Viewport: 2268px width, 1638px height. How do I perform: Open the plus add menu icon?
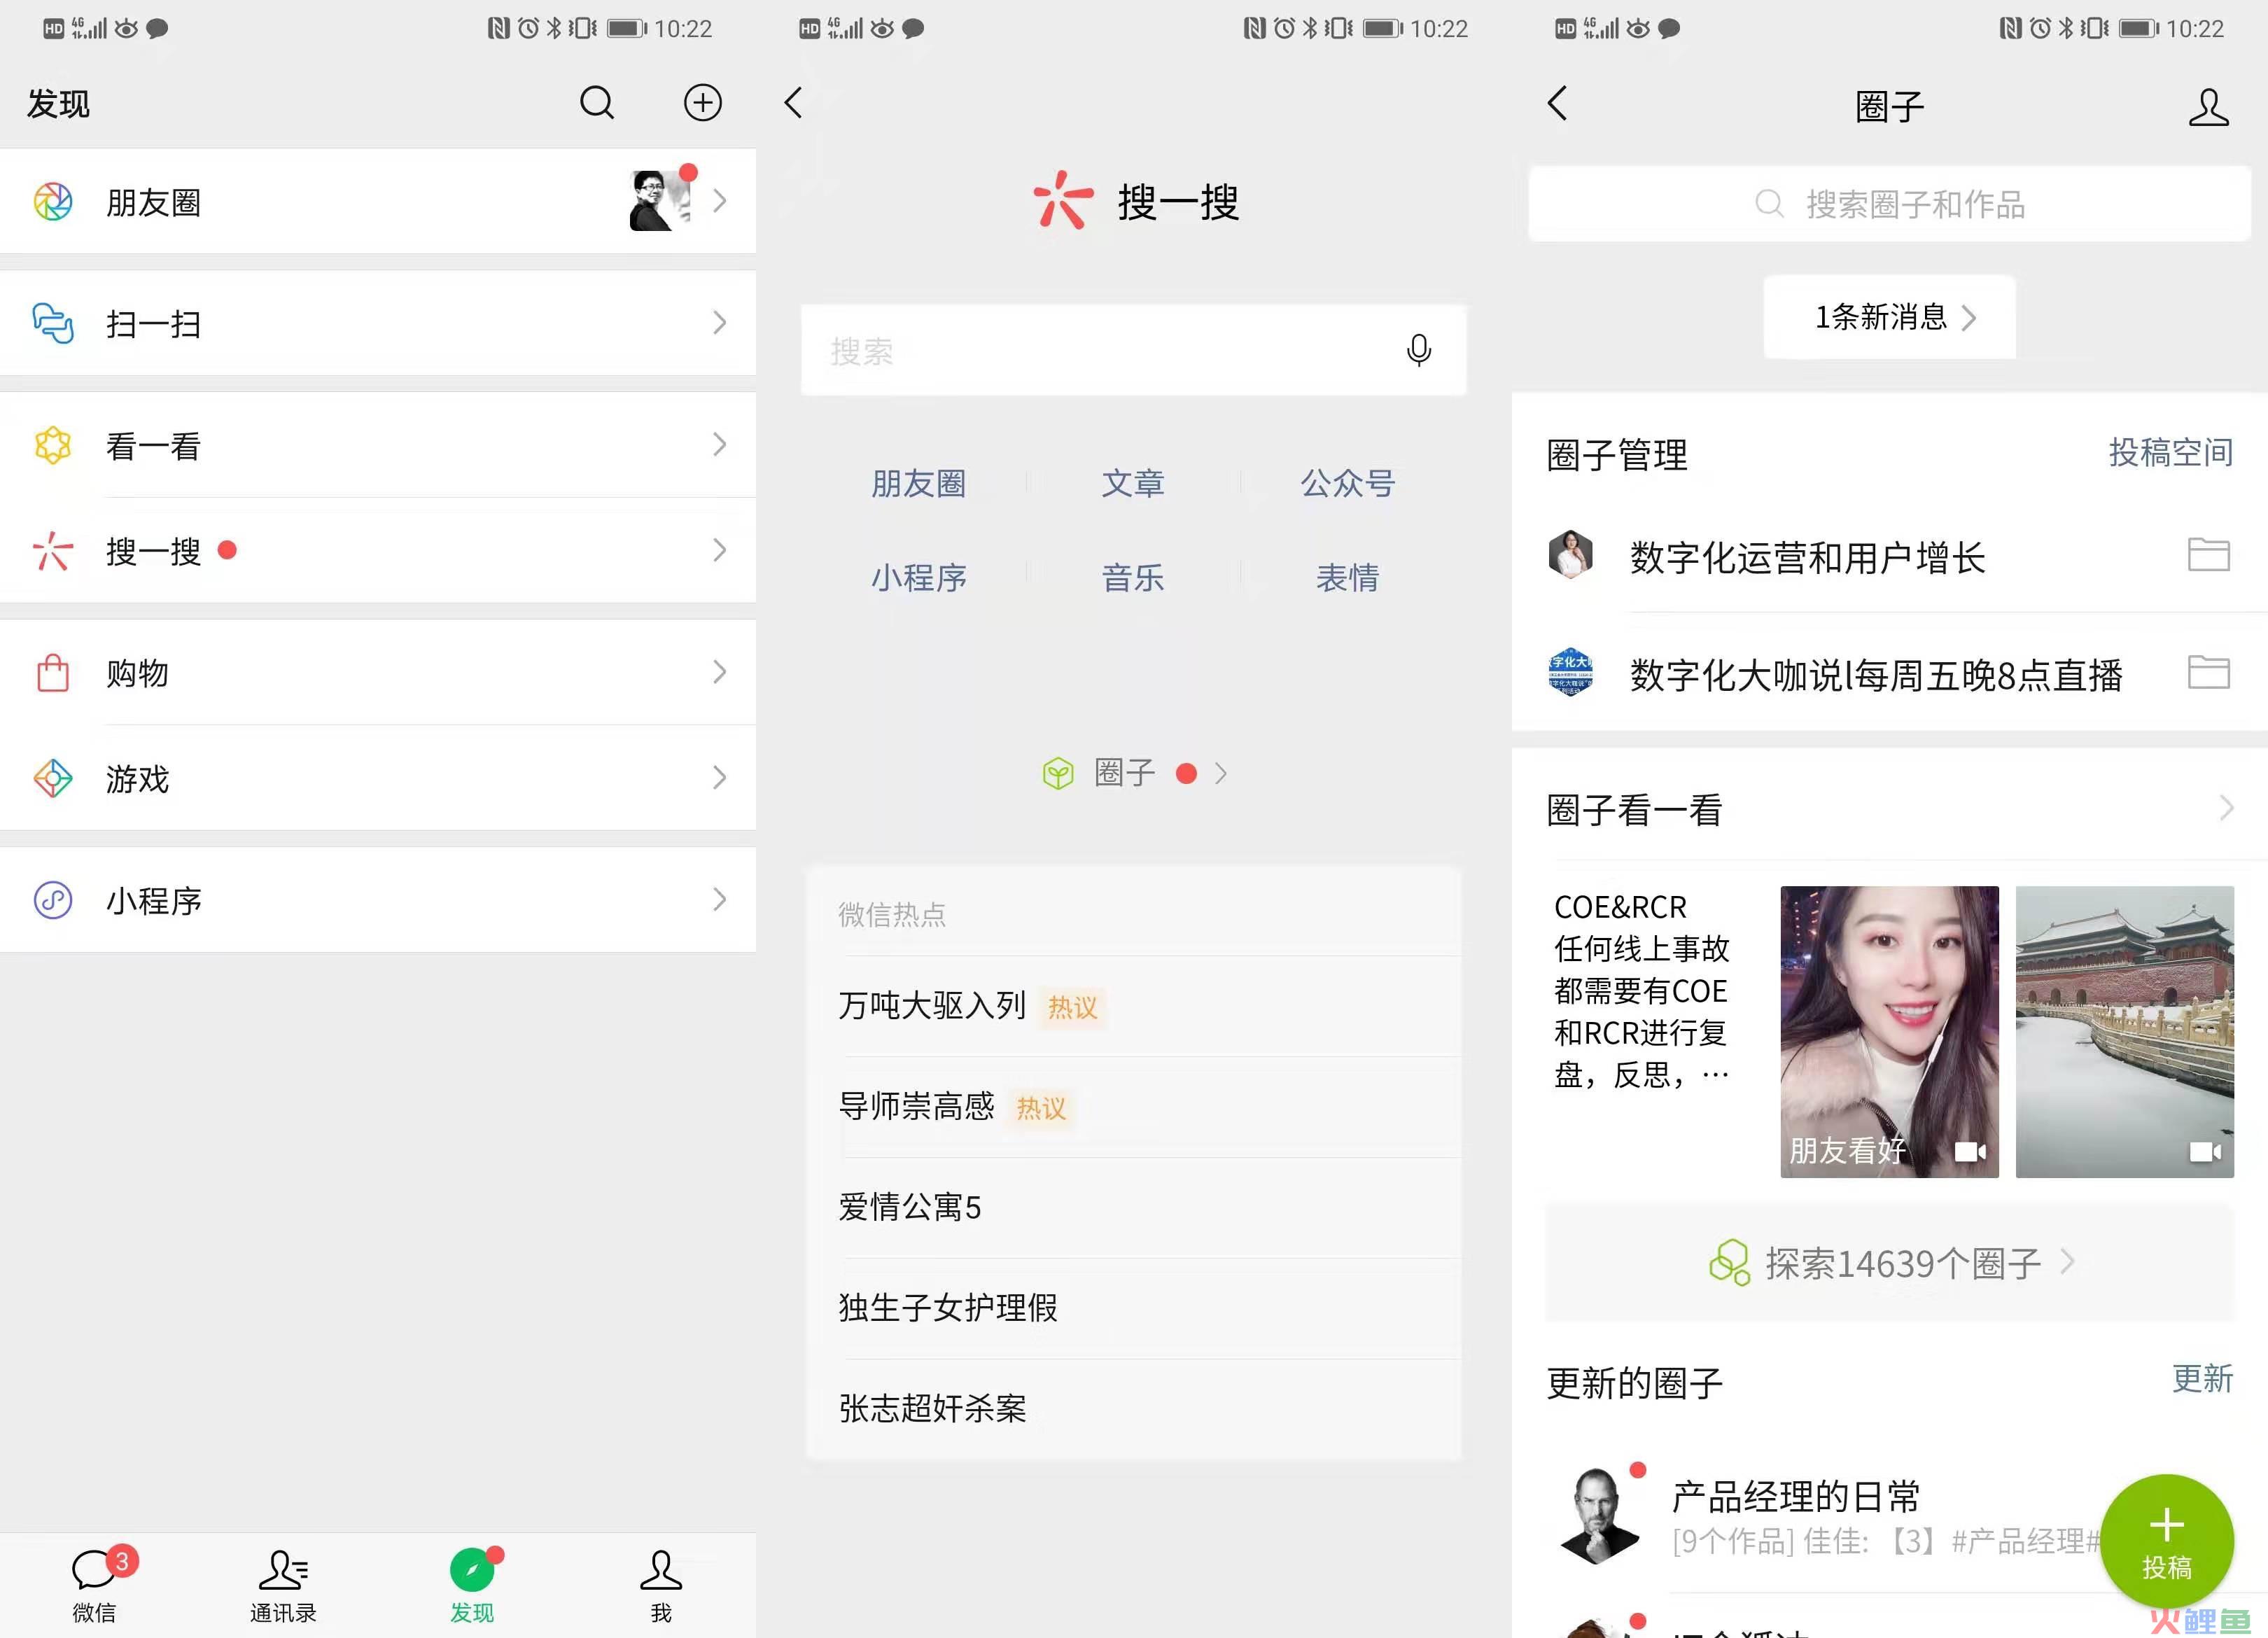[702, 103]
